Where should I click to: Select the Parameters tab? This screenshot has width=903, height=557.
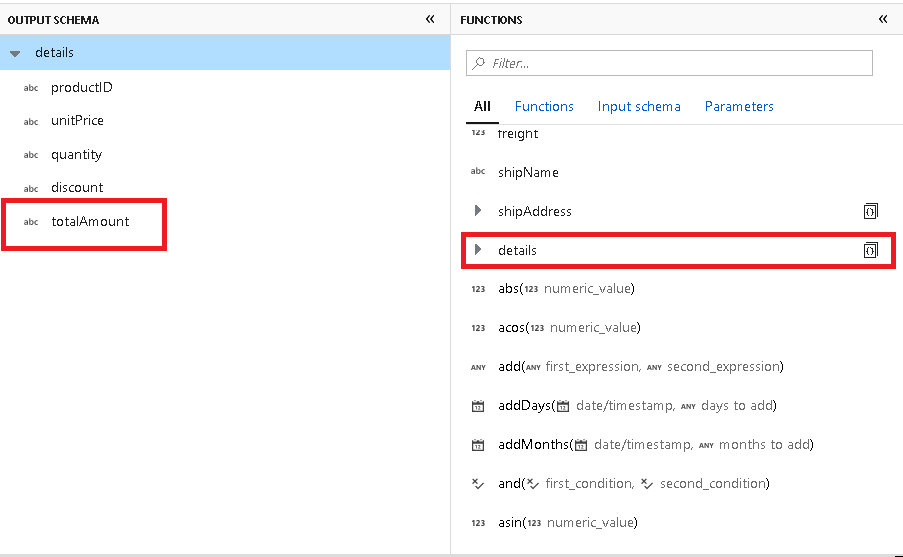tap(739, 106)
